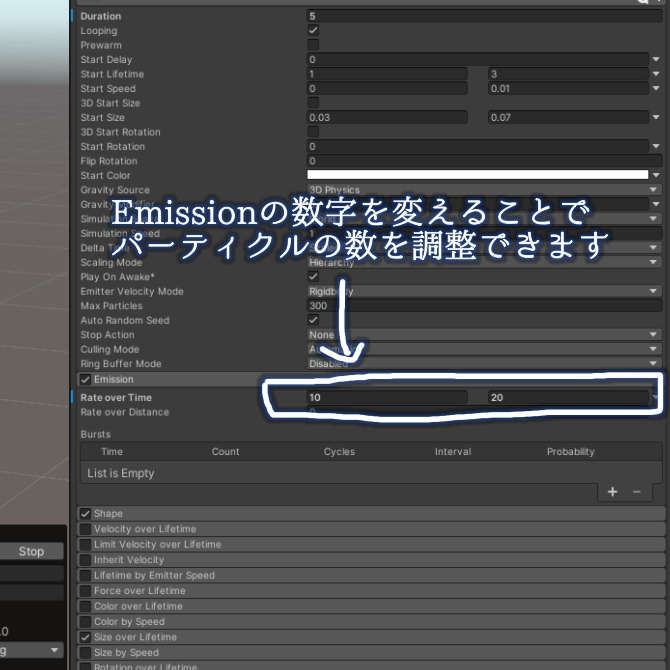Screen dimensions: 670x670
Task: Click the Start Size field showing 0.07
Action: [568, 117]
